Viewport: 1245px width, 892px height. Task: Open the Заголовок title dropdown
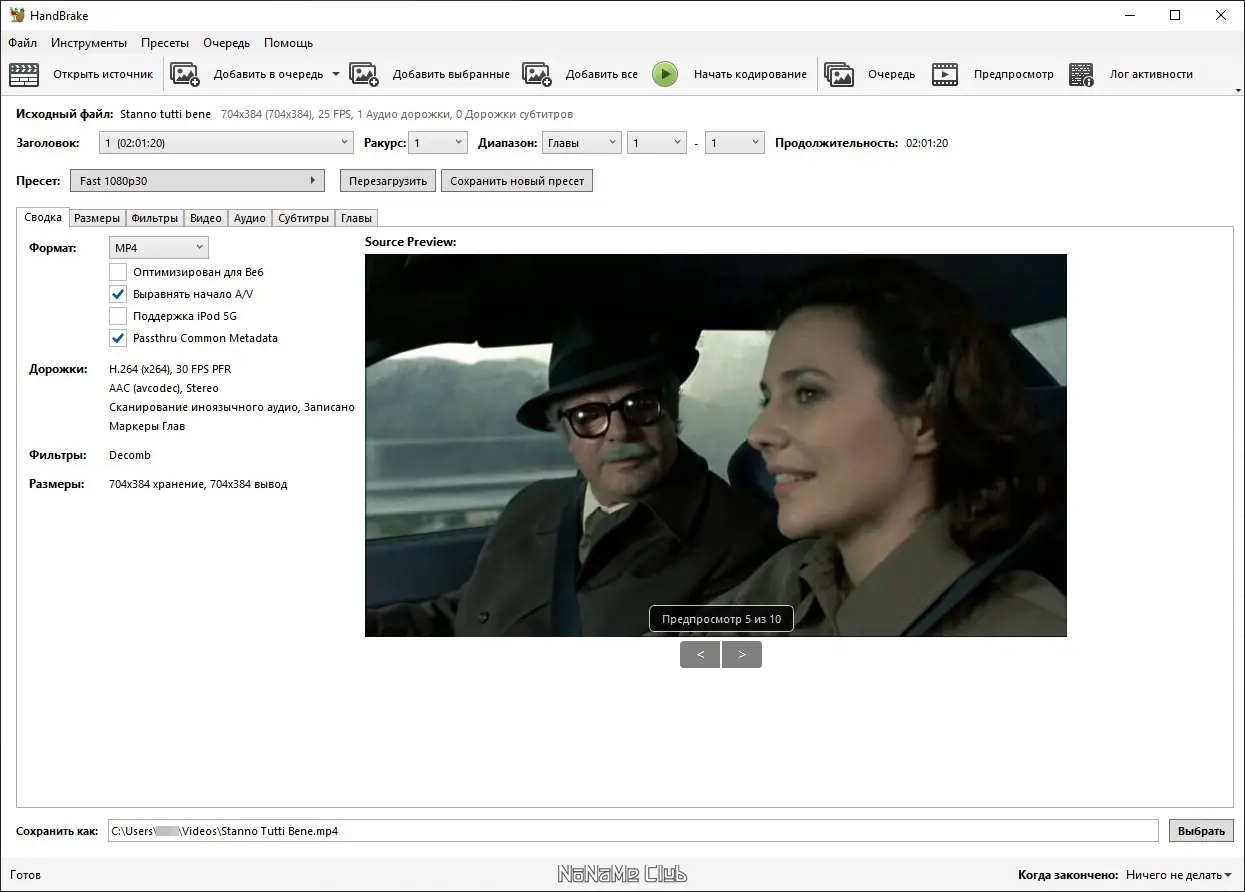[226, 143]
